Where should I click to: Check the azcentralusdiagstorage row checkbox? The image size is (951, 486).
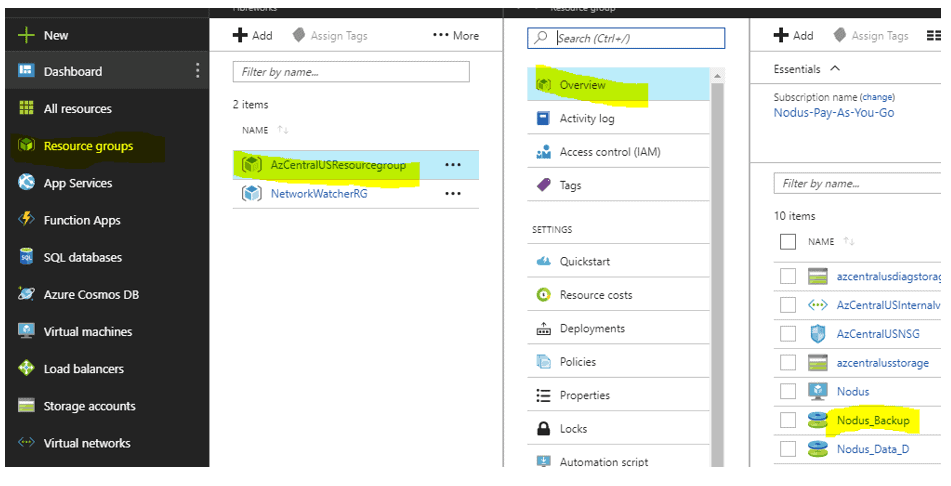[x=787, y=276]
